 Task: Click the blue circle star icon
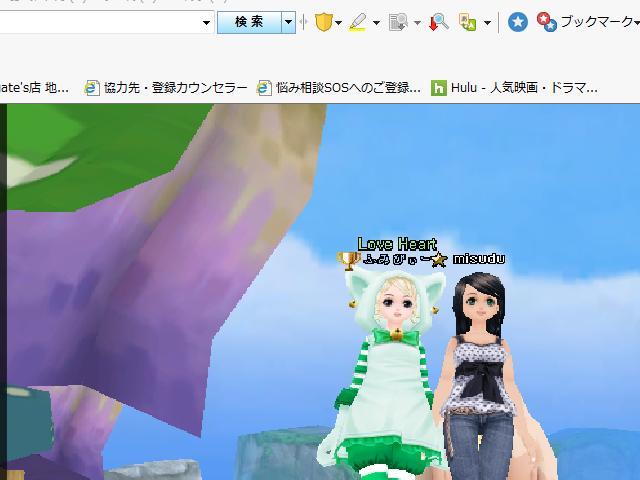coord(517,22)
